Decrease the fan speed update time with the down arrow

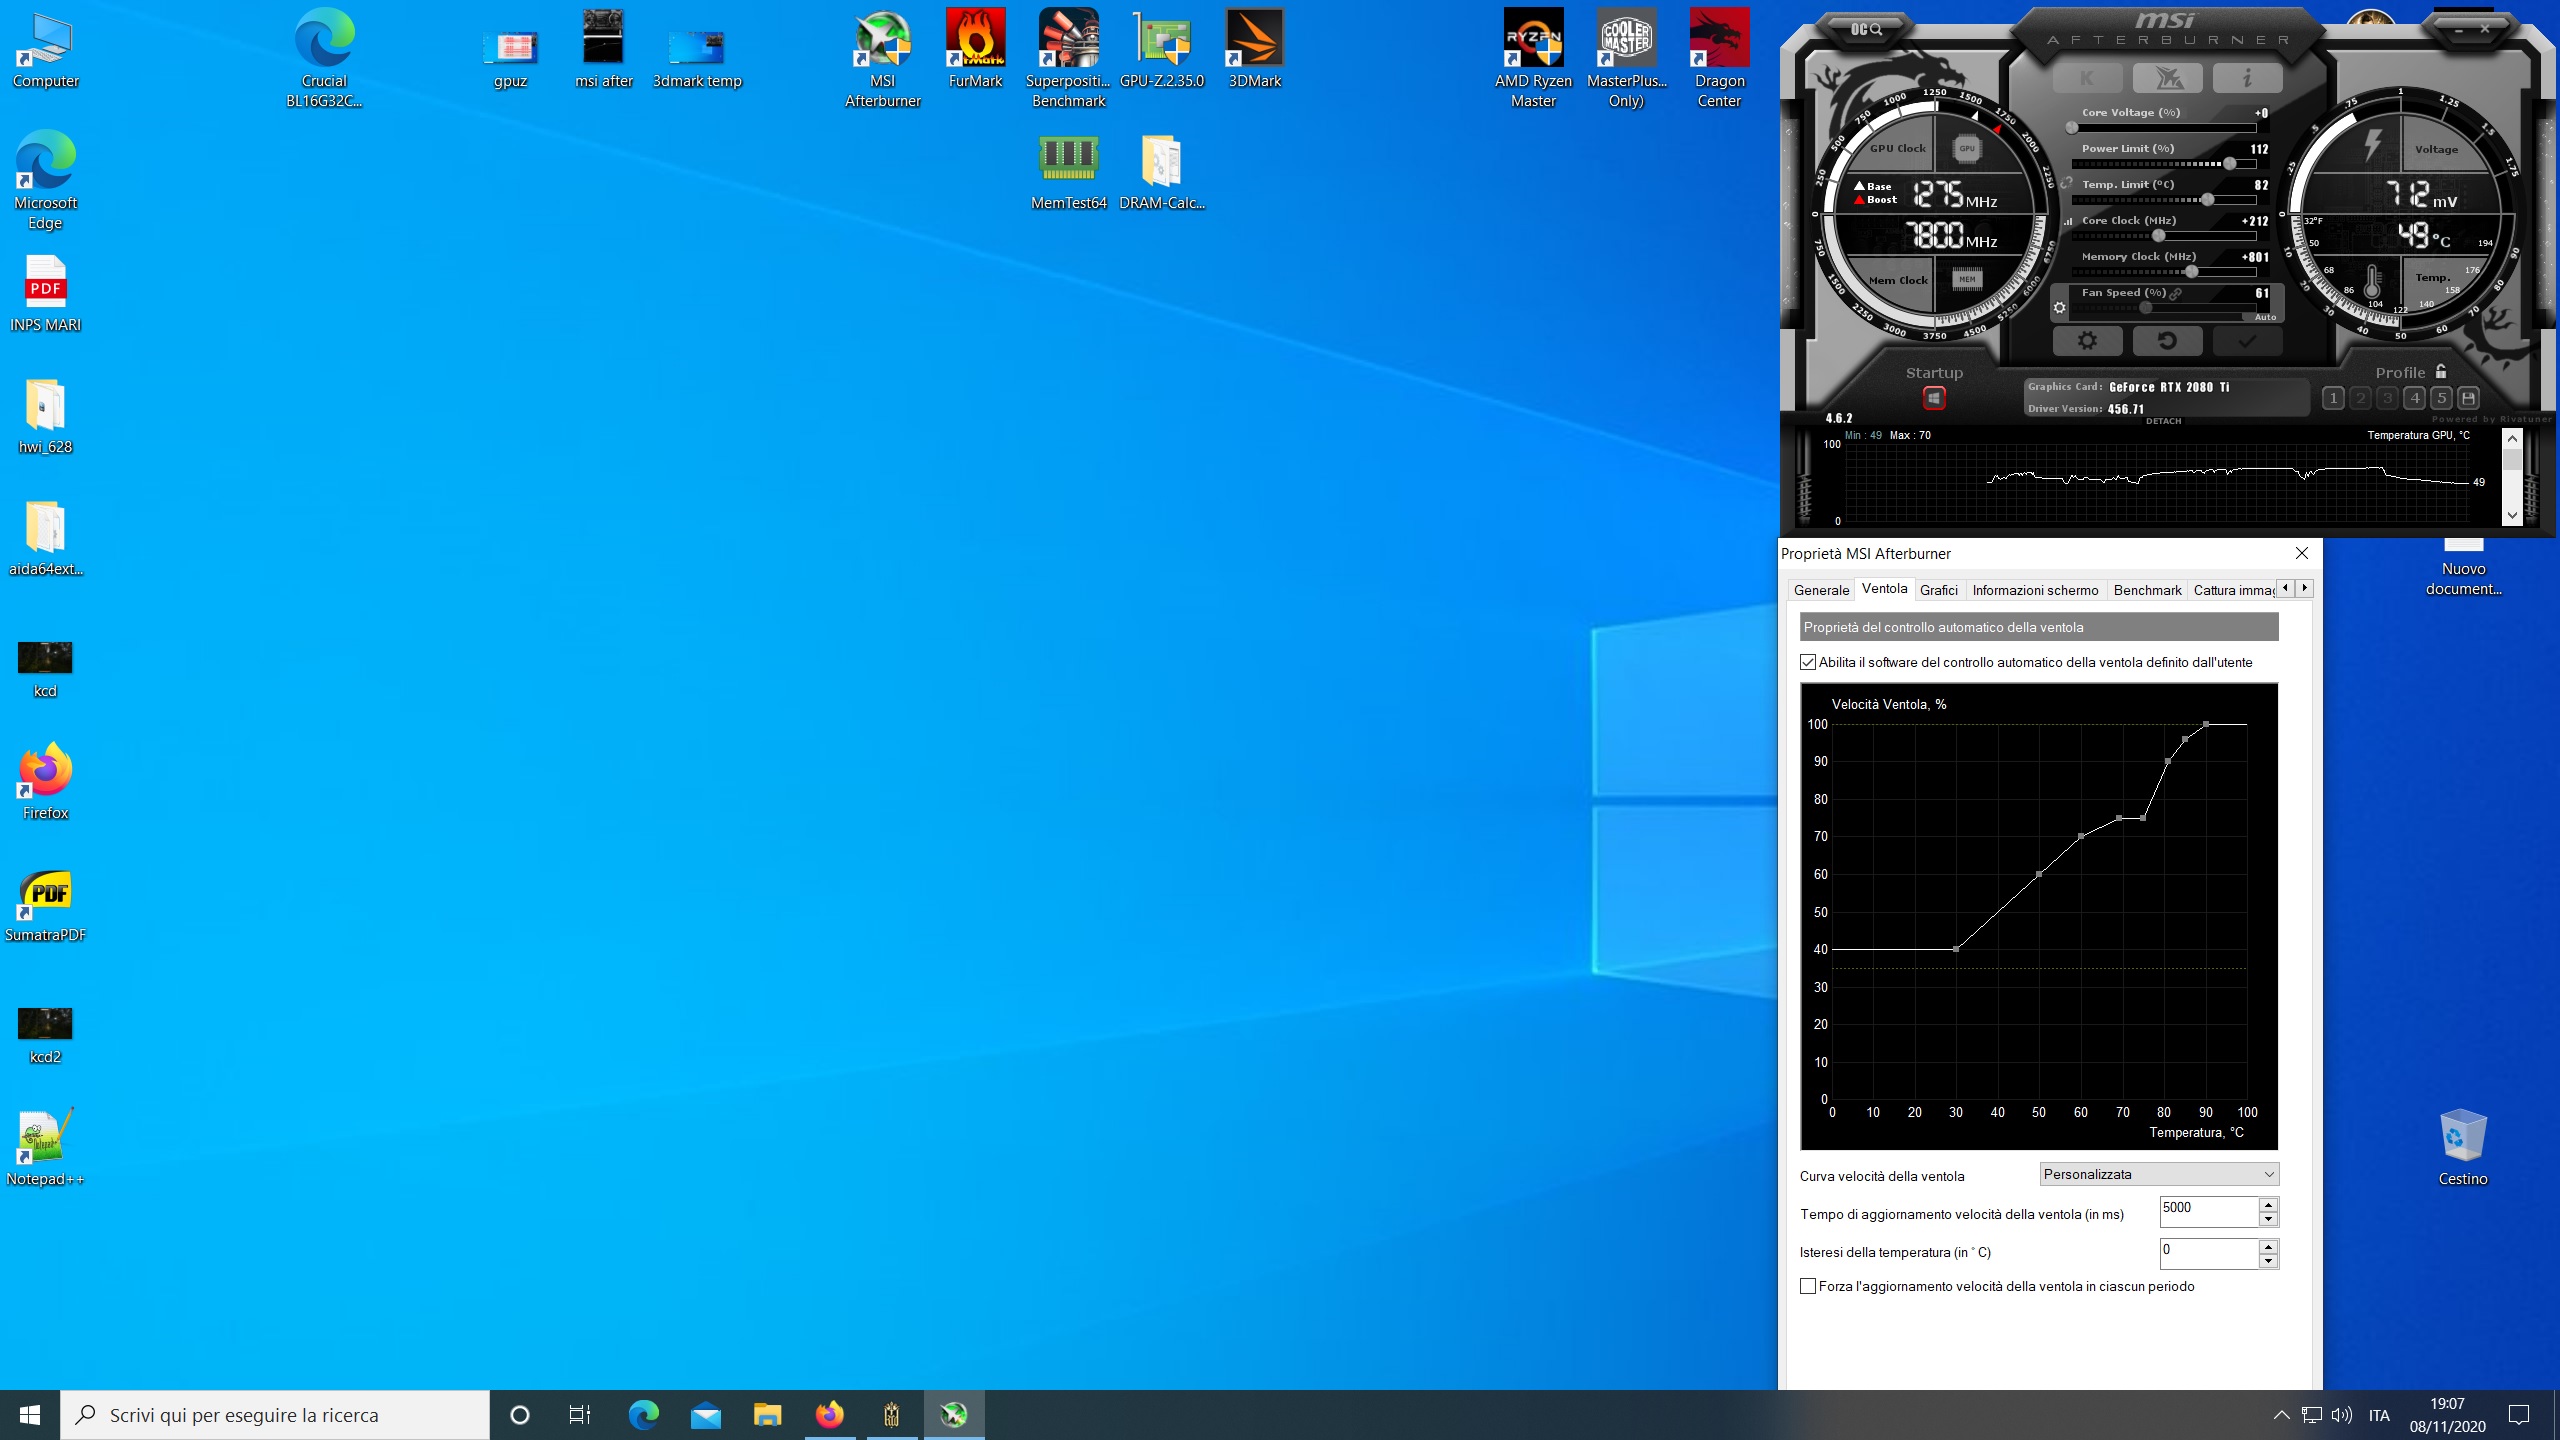[2269, 1219]
